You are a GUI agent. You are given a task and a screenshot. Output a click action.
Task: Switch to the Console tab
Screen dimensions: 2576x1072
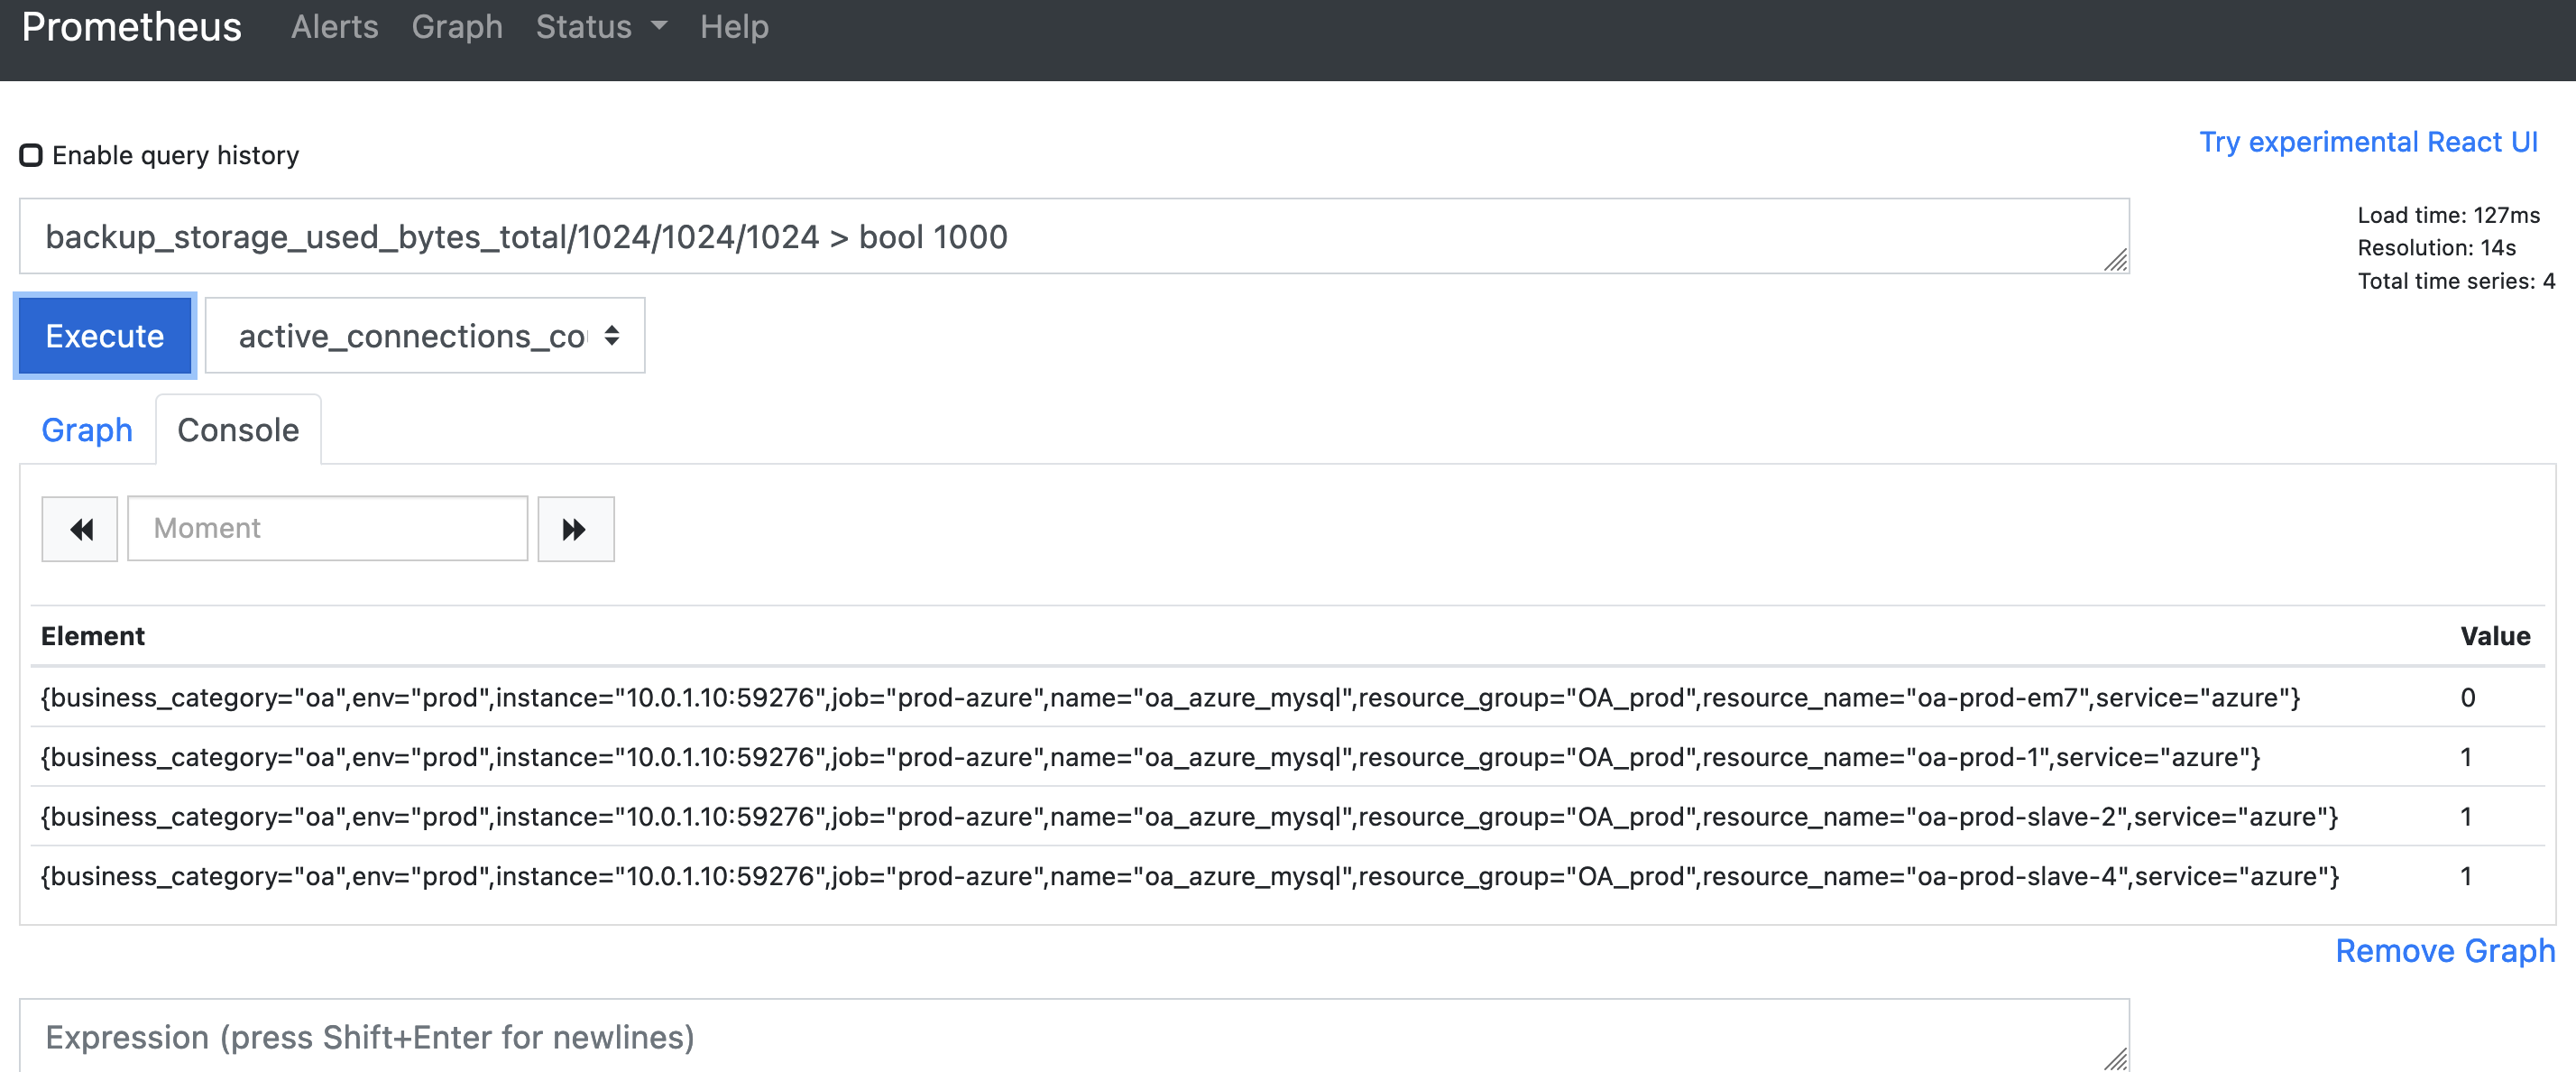tap(238, 430)
